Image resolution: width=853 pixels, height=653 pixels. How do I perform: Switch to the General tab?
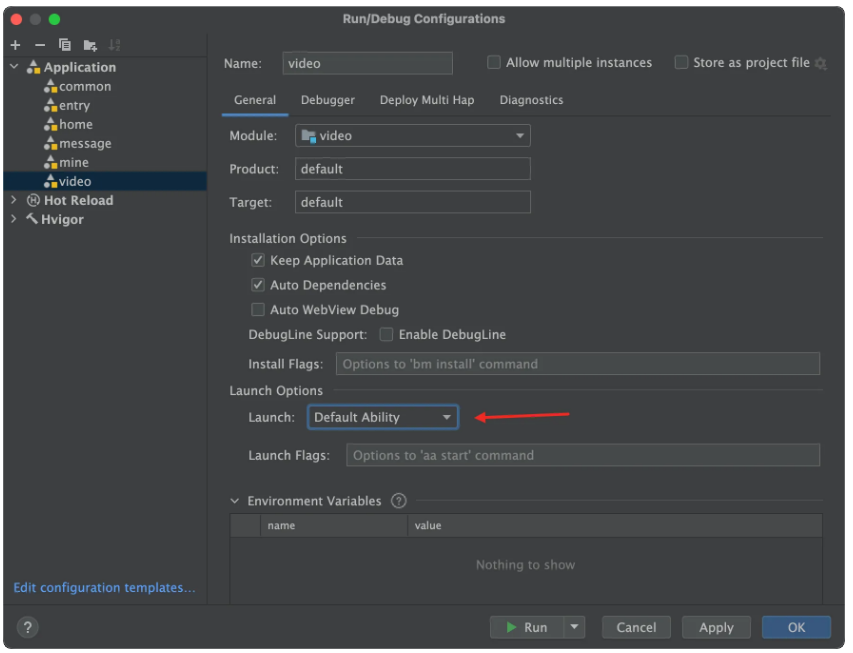[x=255, y=100]
